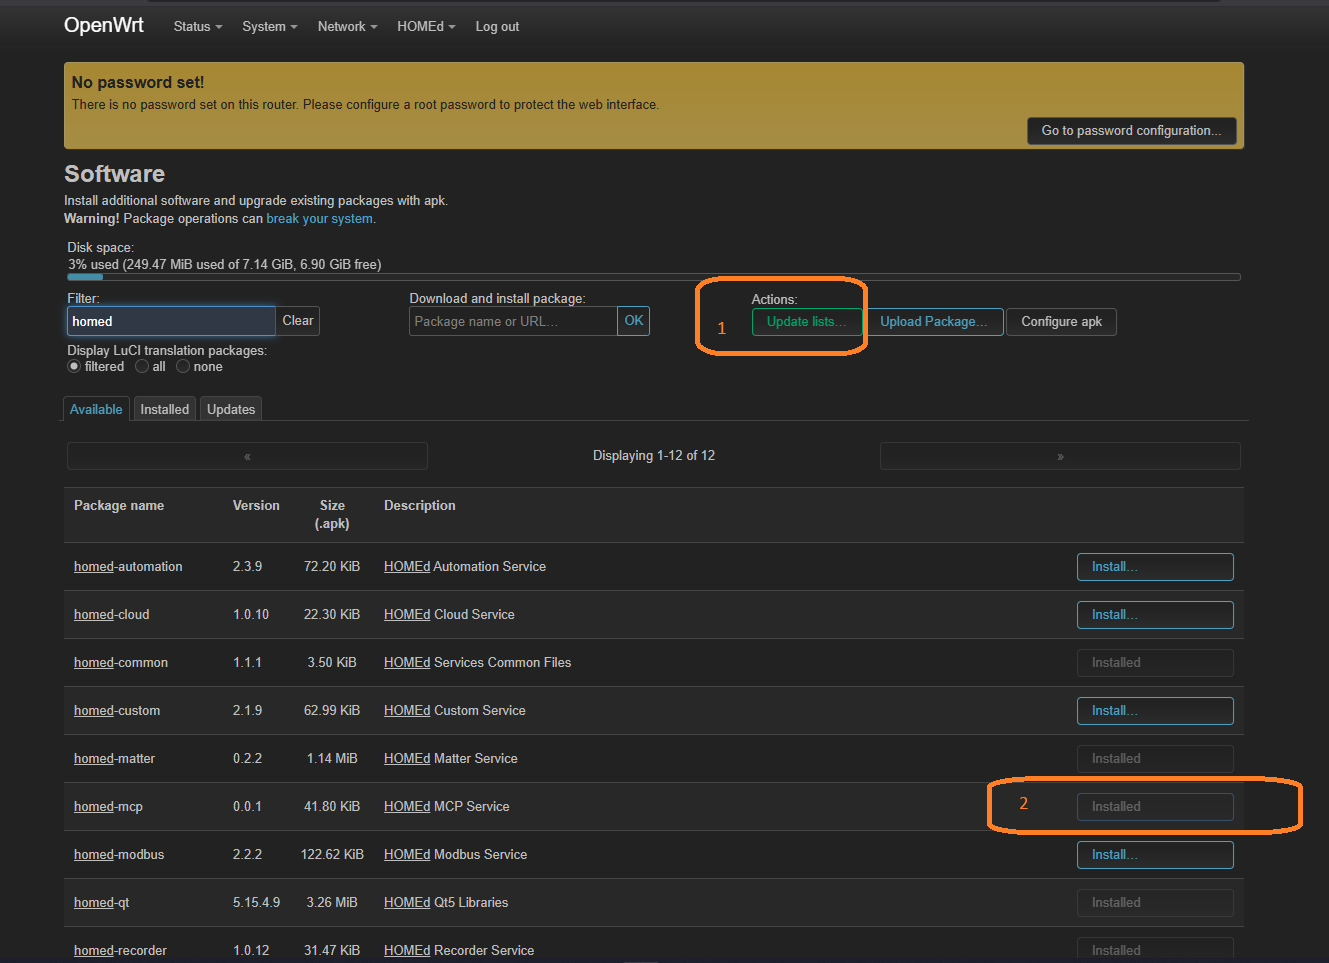Screen dimensions: 1329x963
Task: Click the homed-cloud package name
Action: (x=111, y=615)
